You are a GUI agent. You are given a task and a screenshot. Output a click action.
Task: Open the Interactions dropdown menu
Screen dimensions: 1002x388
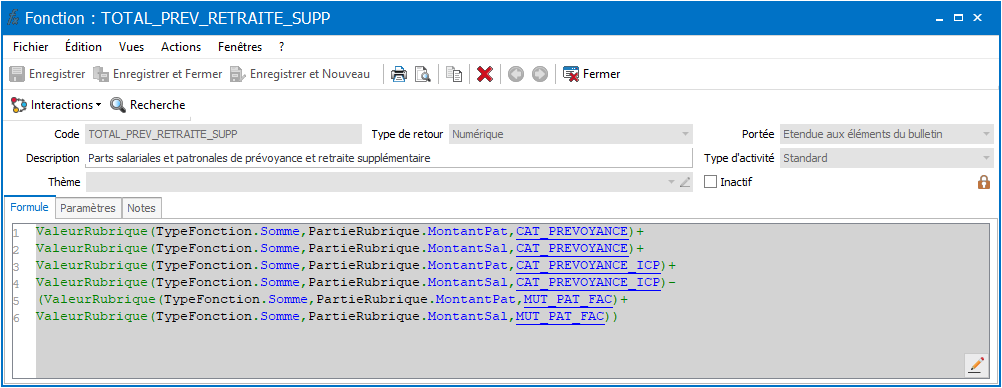point(56,105)
